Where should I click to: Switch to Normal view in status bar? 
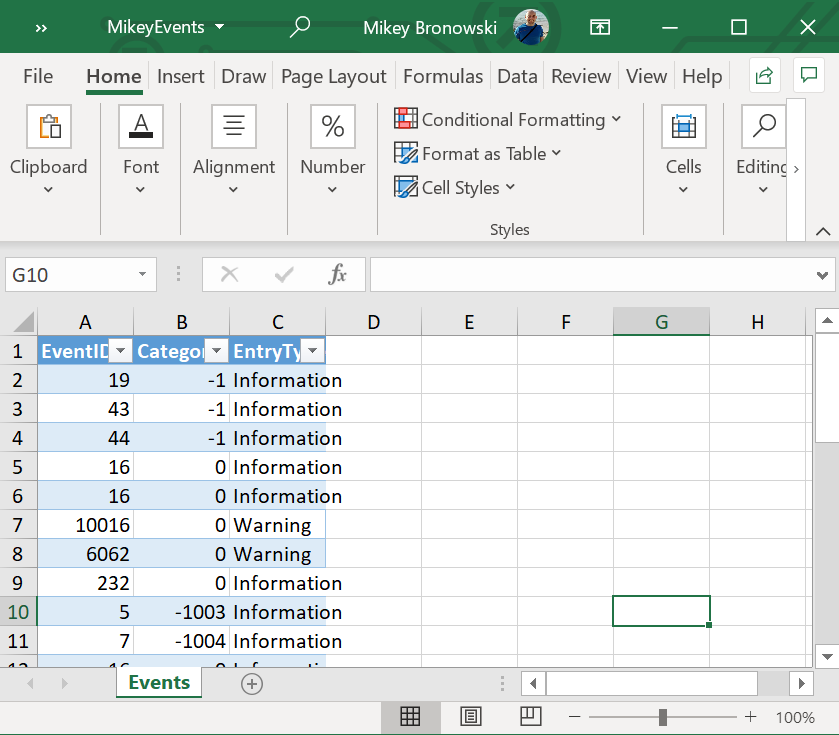click(410, 716)
